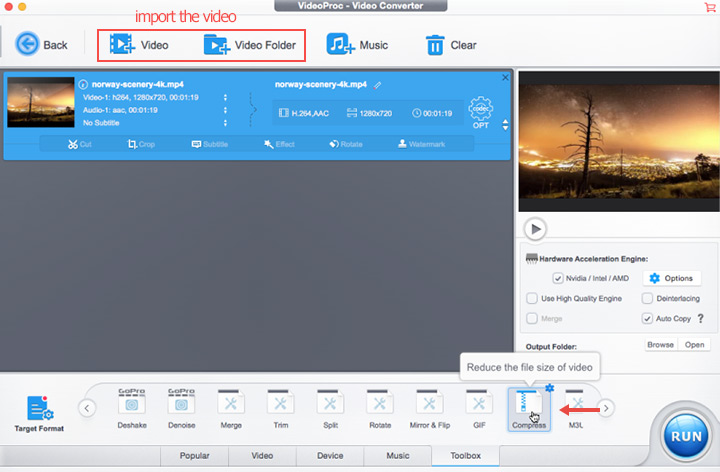Play the video preview

(534, 227)
